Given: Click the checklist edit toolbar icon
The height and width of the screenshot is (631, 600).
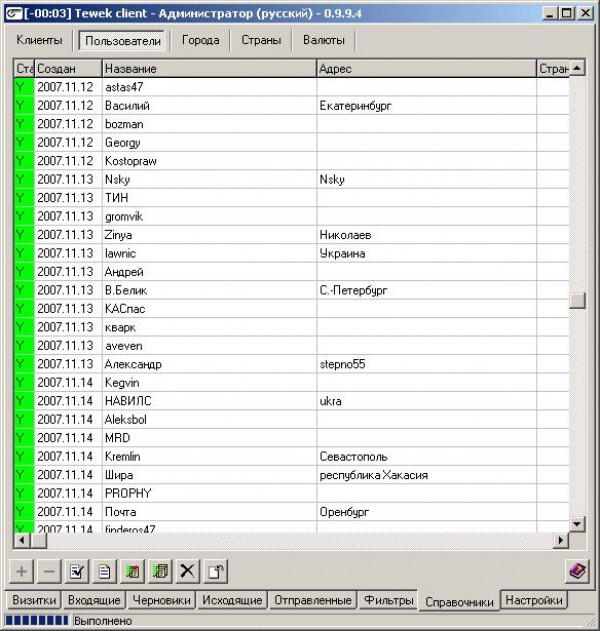Looking at the screenshot, I should 77,571.
